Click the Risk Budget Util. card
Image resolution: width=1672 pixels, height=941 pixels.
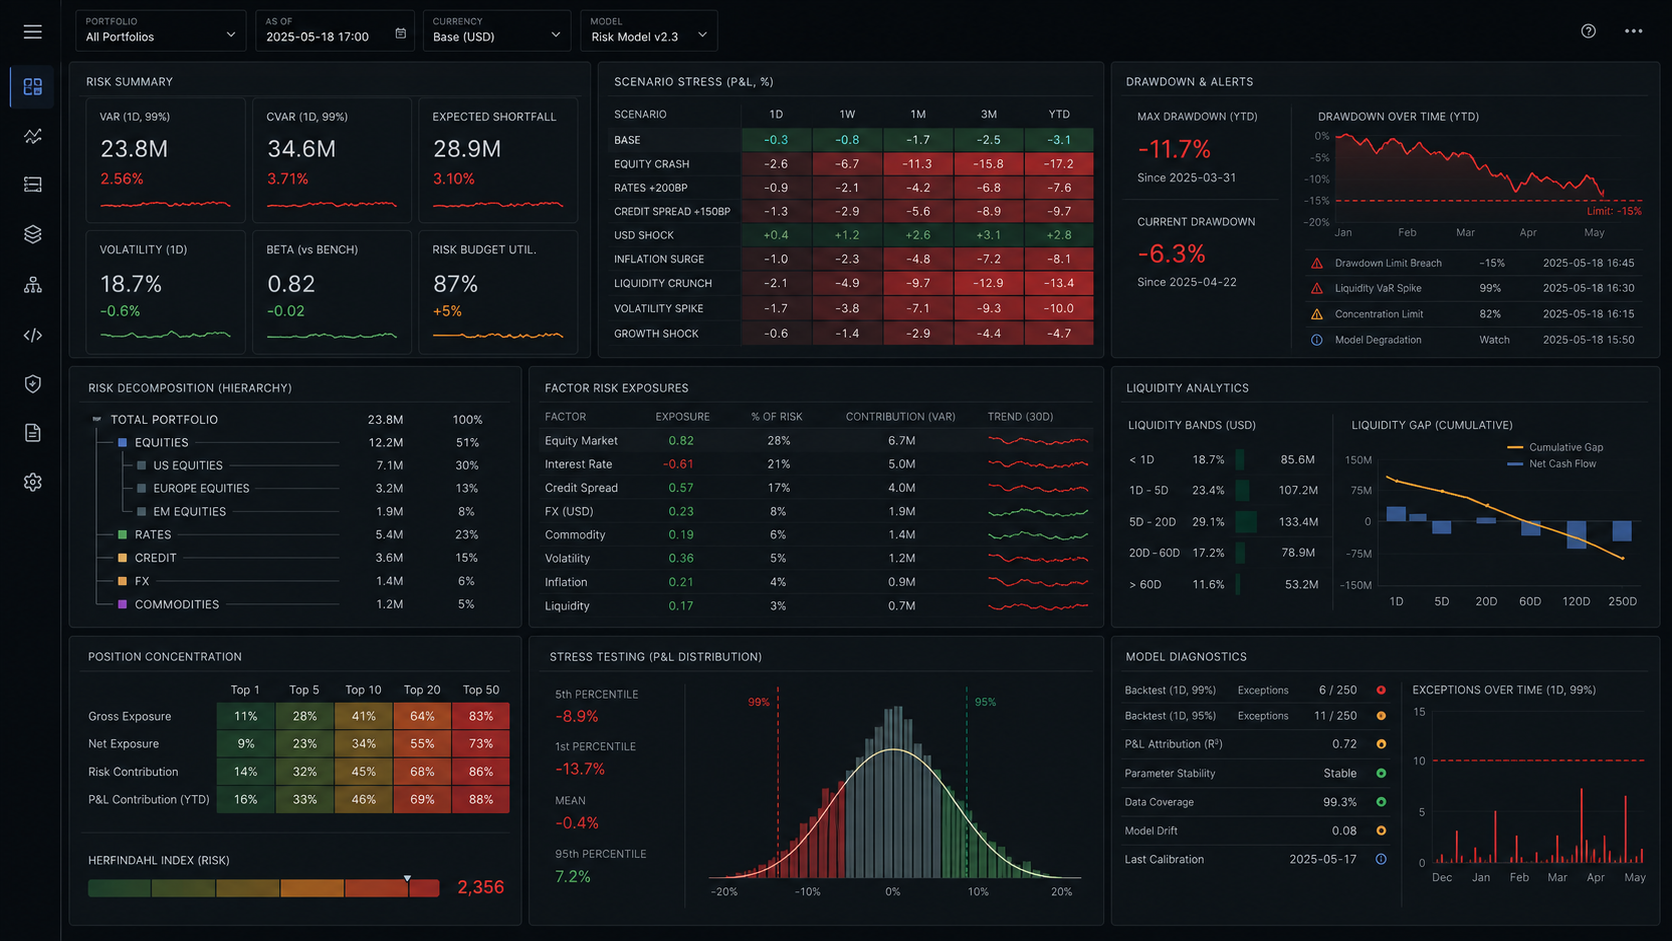click(x=498, y=292)
